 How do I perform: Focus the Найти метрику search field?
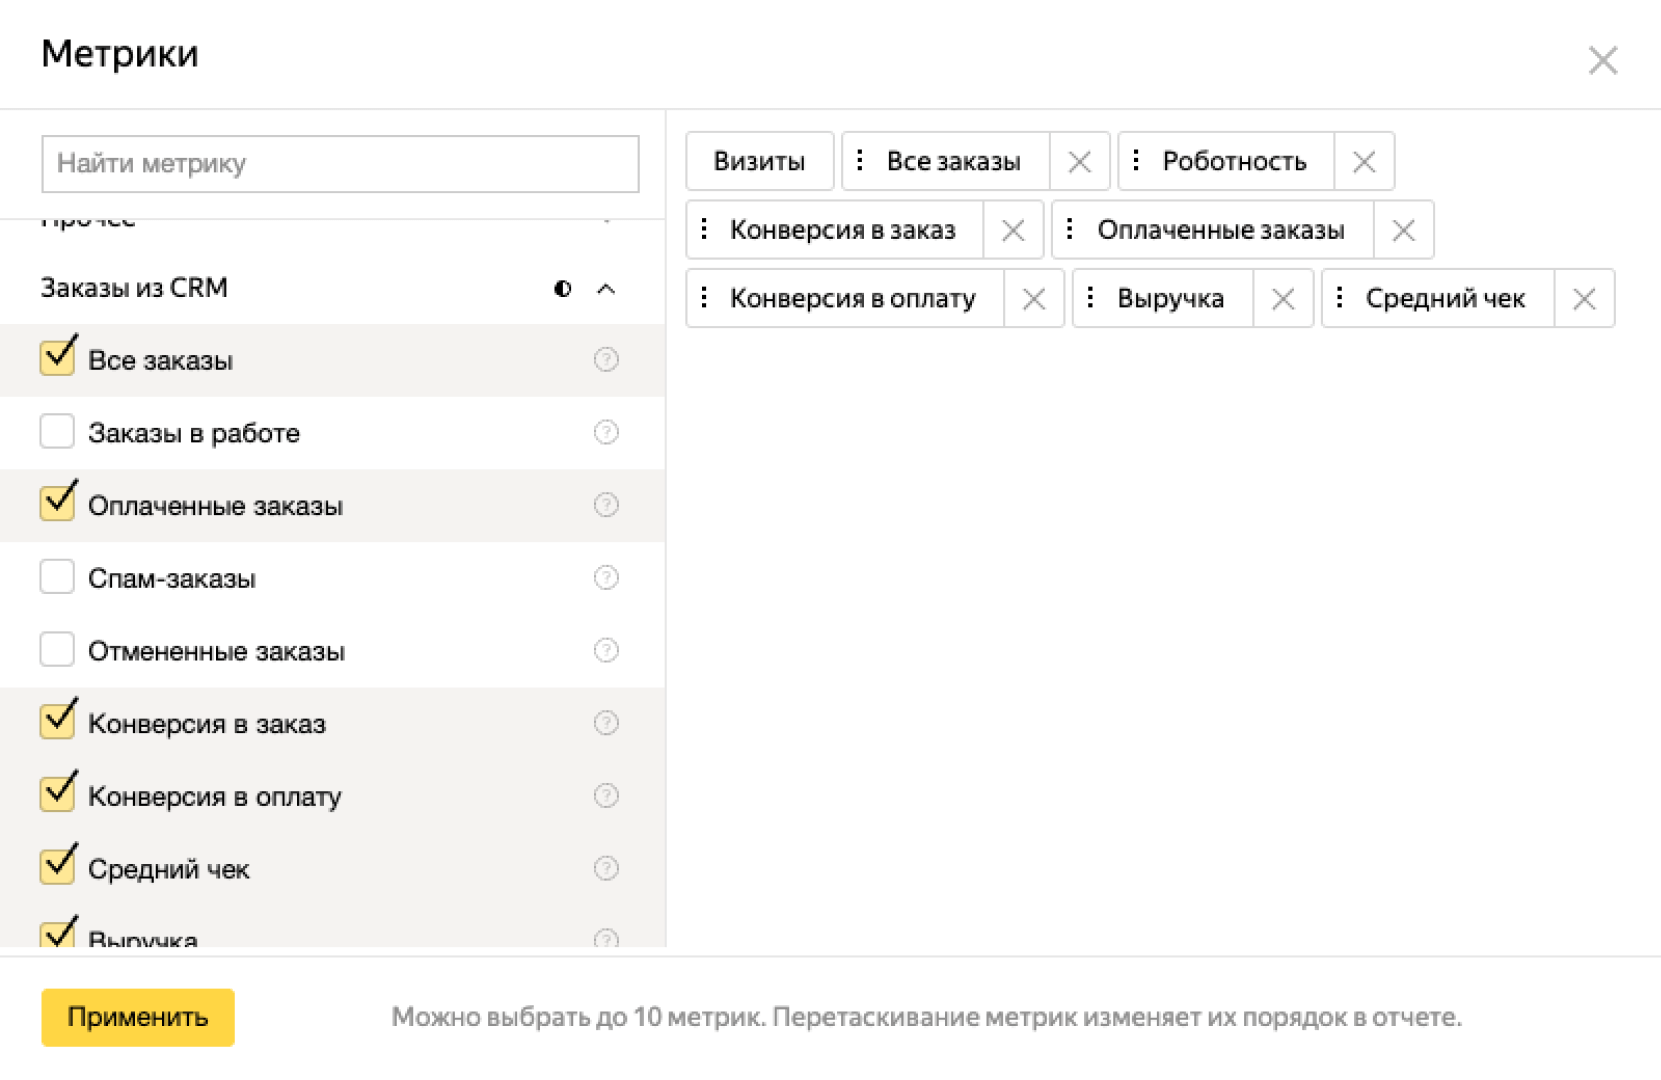click(340, 164)
